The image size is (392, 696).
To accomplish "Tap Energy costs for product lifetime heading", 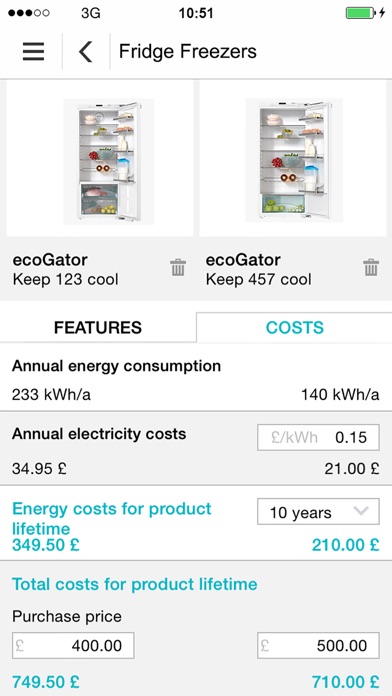I will tap(112, 518).
